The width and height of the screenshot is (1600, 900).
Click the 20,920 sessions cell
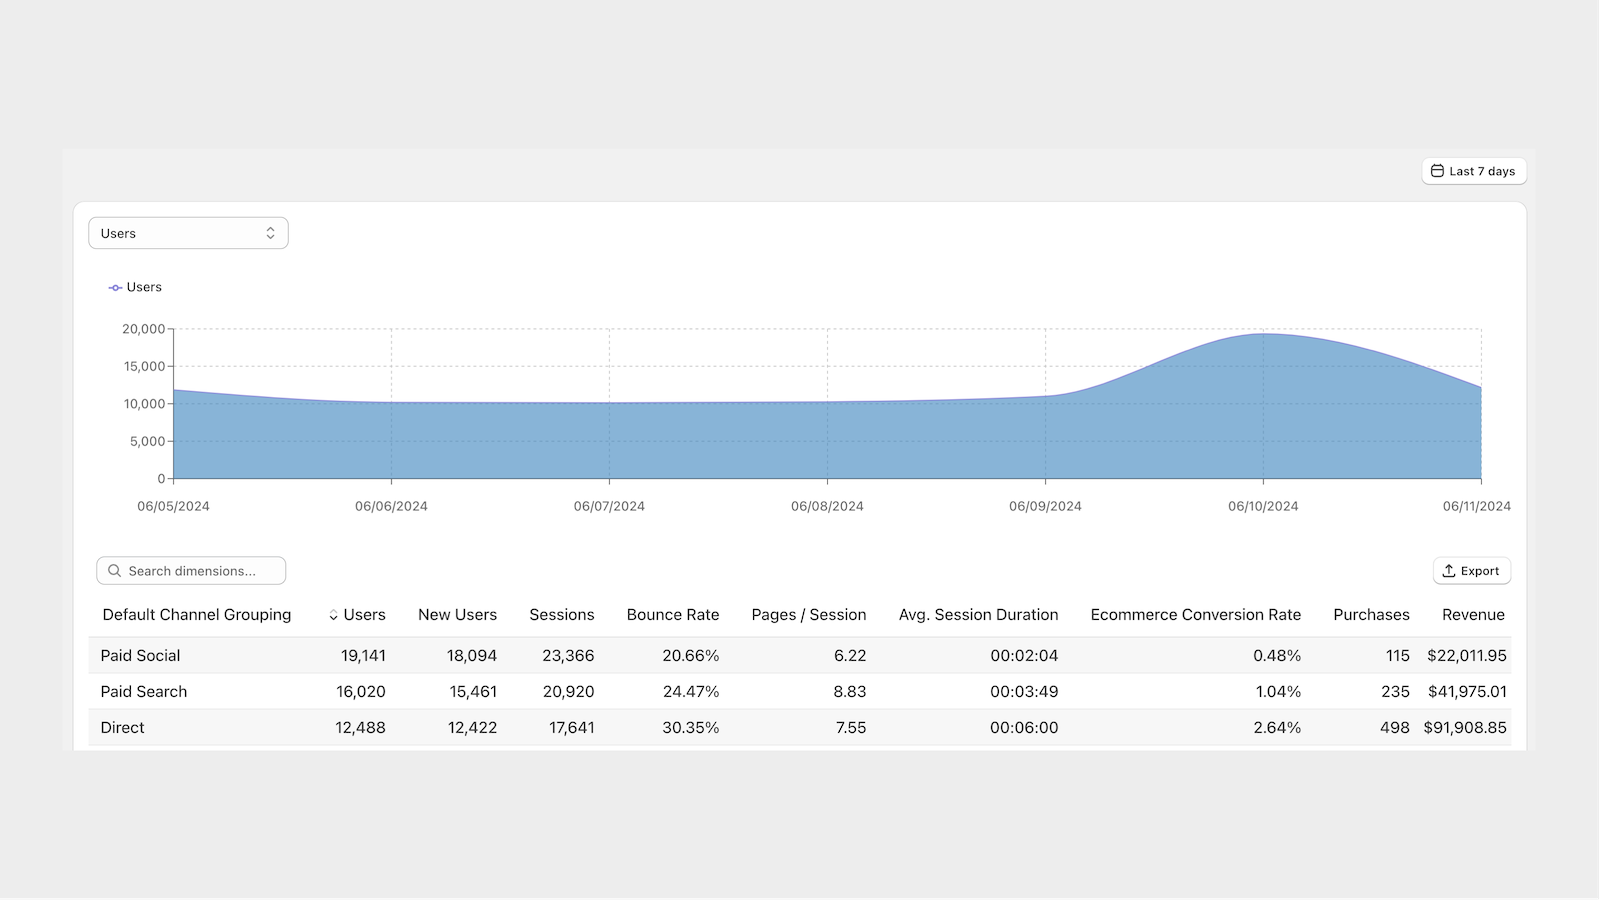click(x=568, y=692)
